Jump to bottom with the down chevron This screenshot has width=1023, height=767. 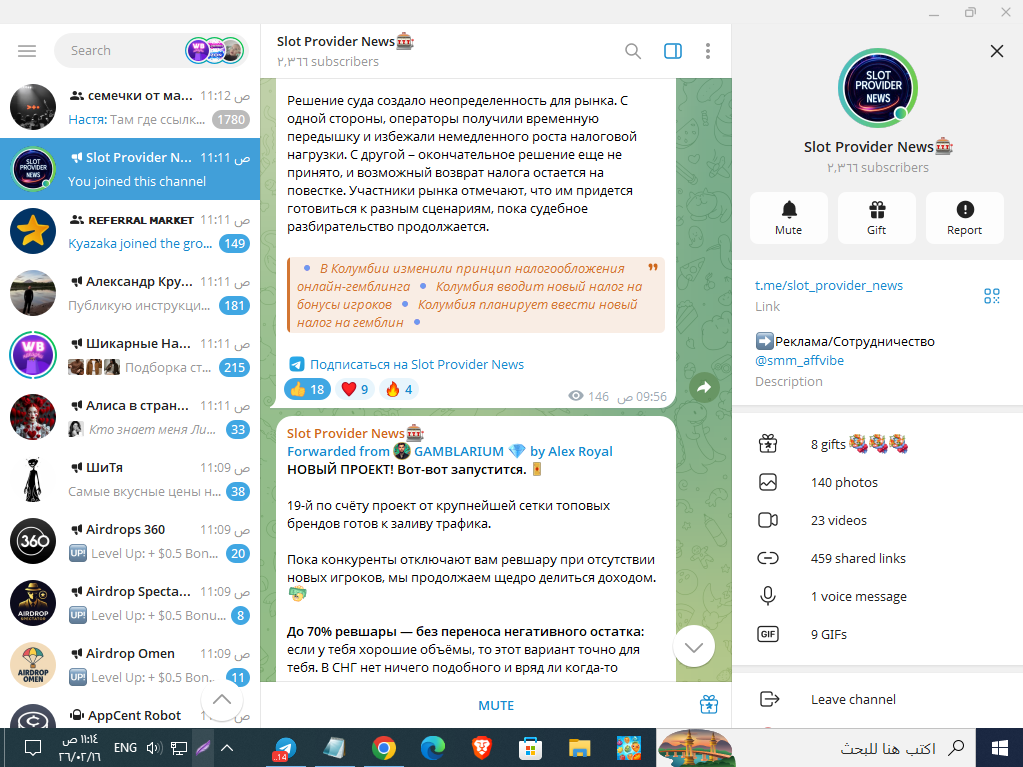(694, 646)
